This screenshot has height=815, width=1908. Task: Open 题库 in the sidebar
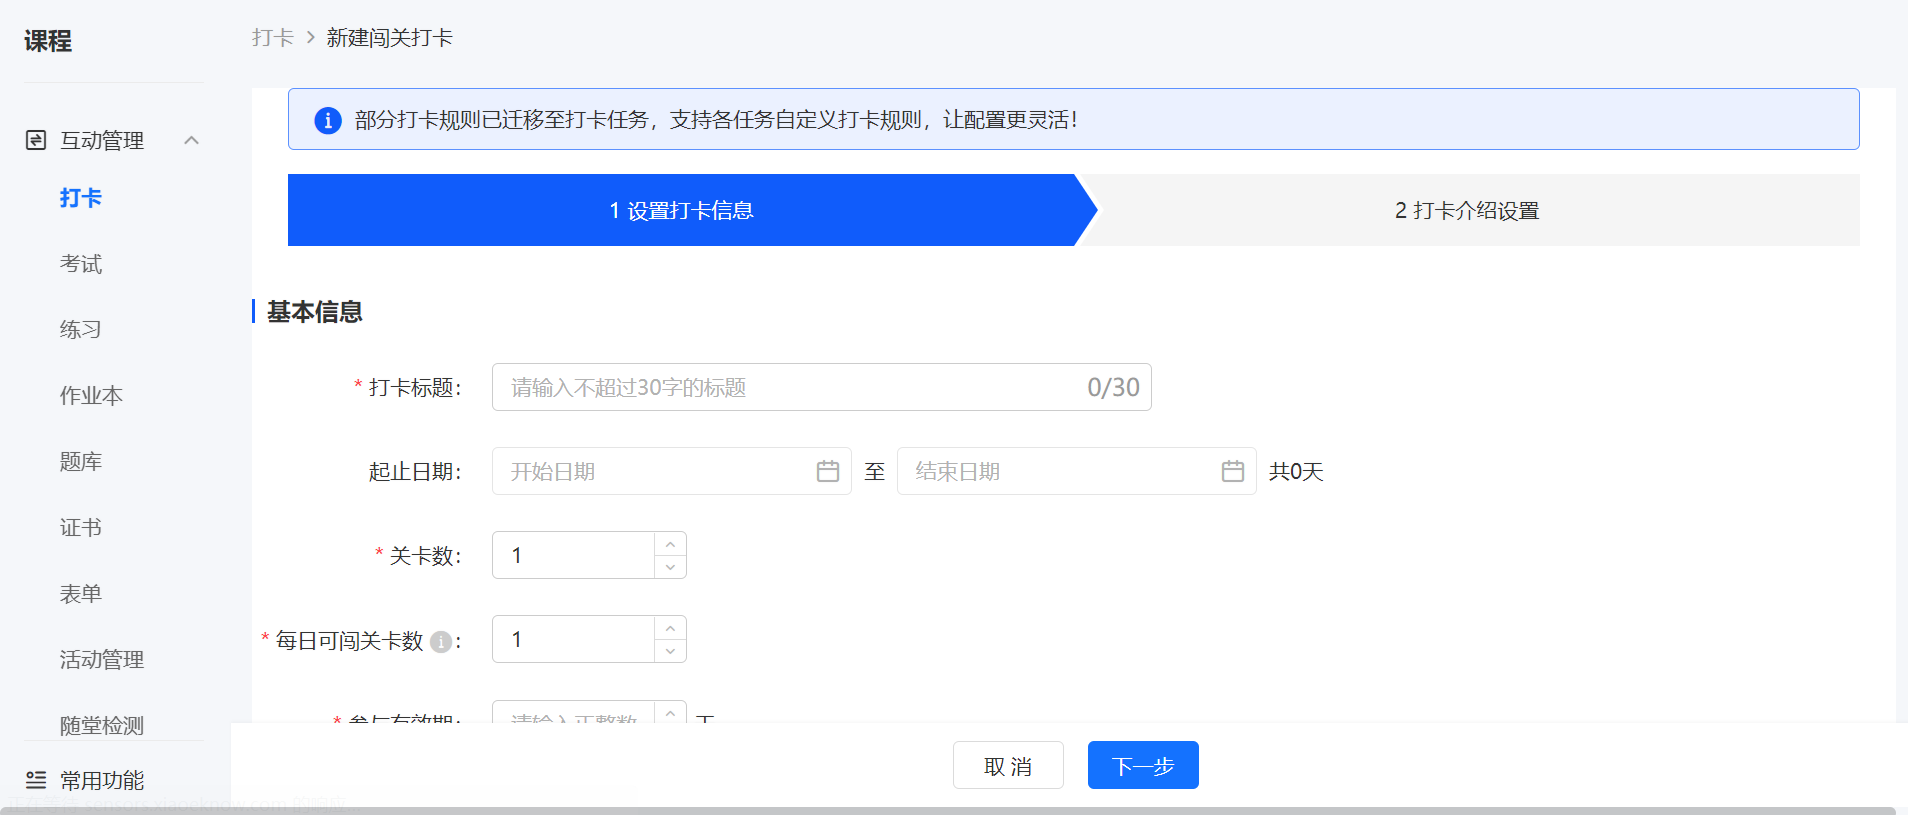81,462
